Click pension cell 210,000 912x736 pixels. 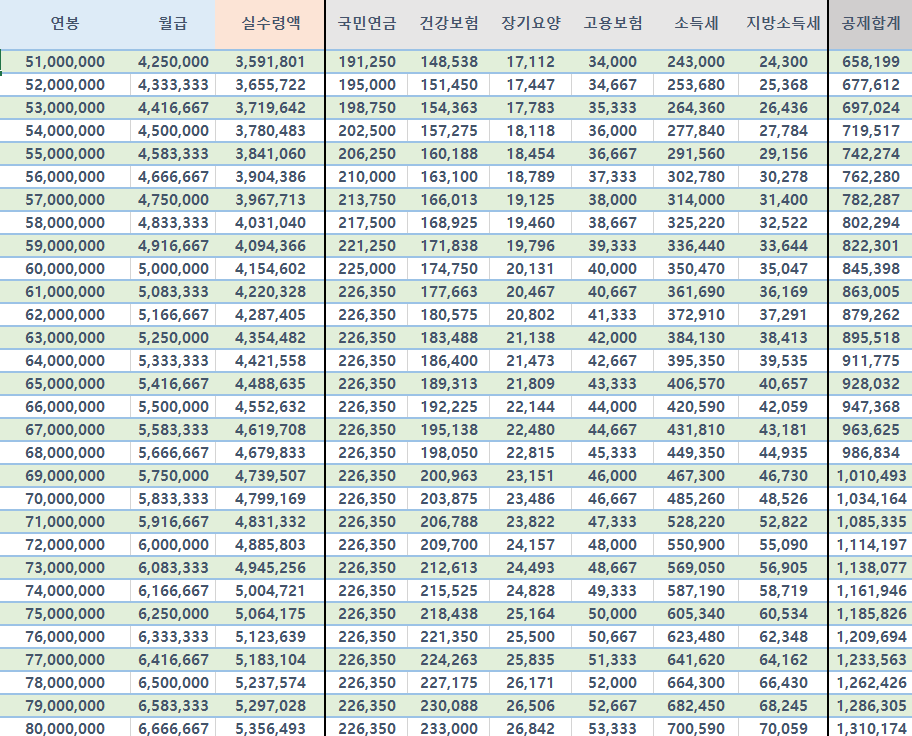point(366,177)
